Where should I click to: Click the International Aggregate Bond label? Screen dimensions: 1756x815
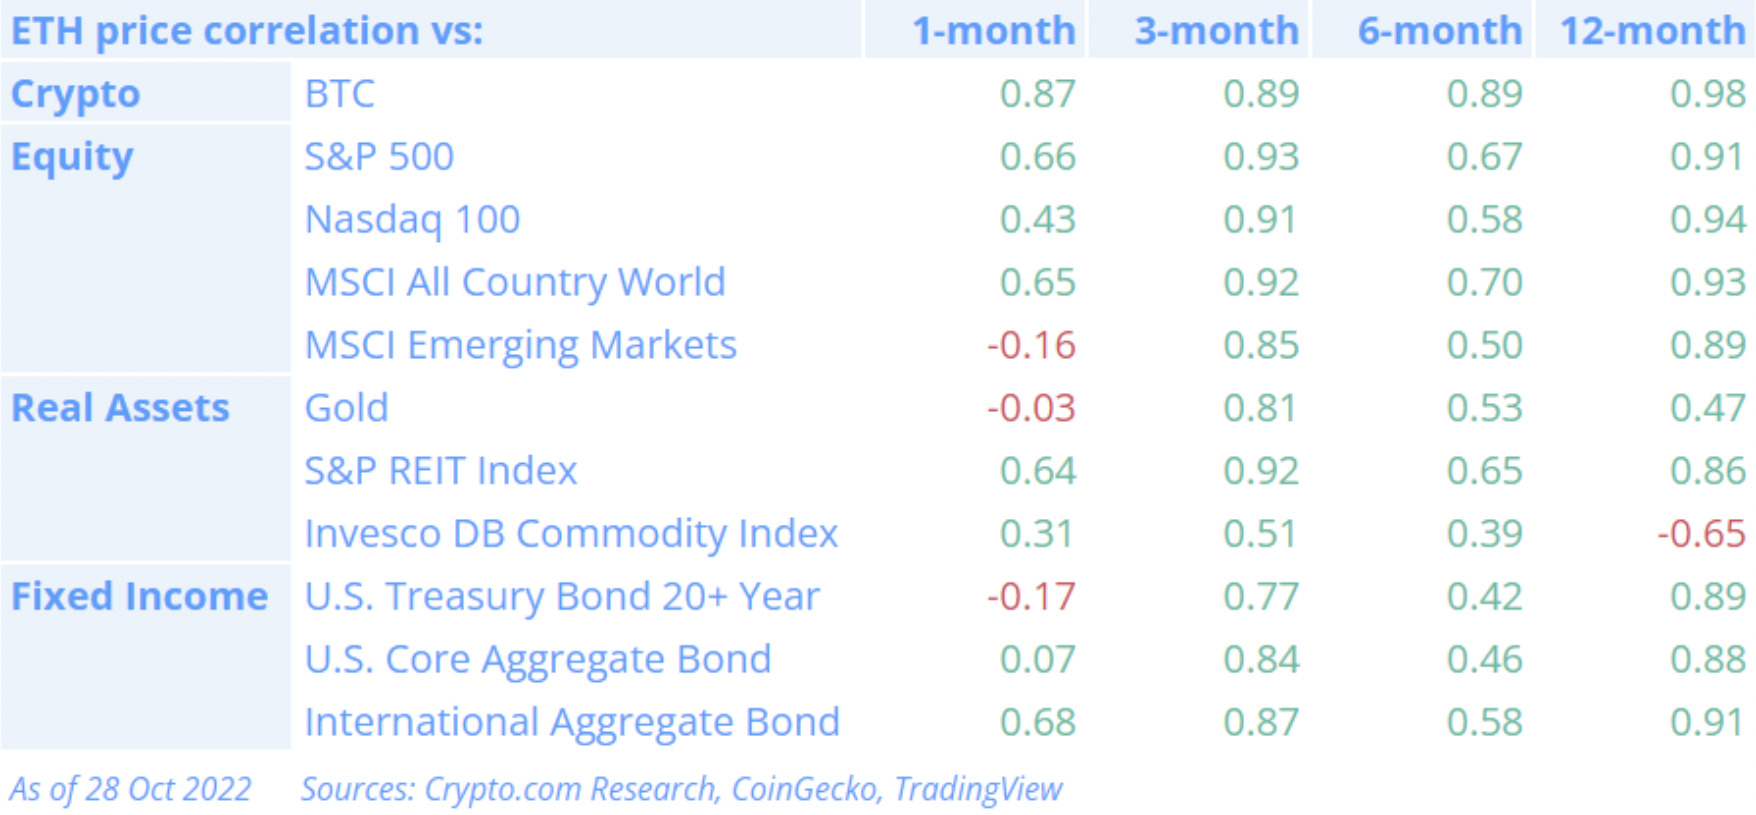[x=572, y=722]
